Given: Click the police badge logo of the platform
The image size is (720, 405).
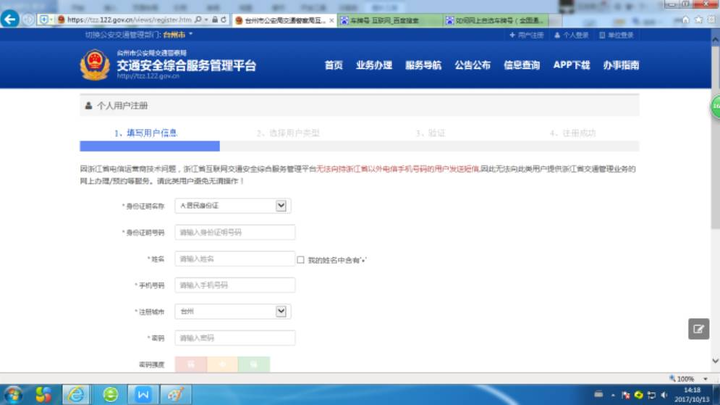Looking at the screenshot, I should coord(95,65).
